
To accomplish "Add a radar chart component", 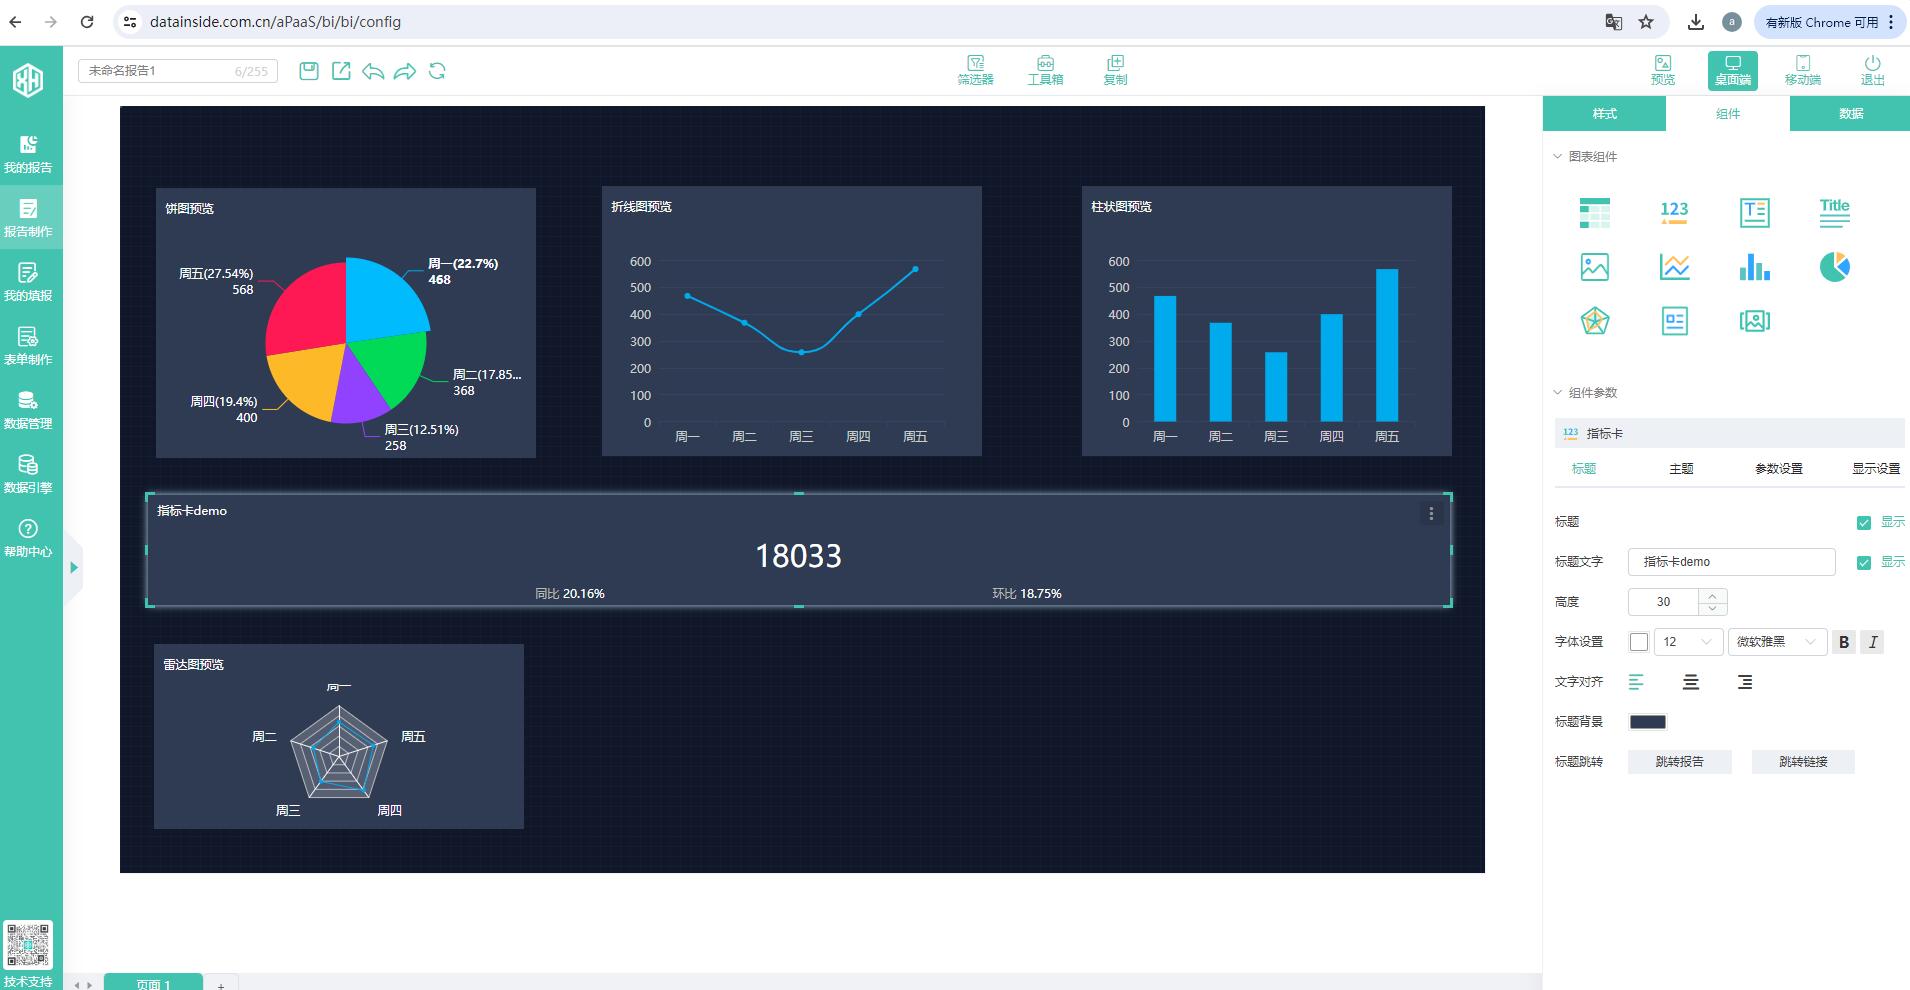I will (1594, 321).
